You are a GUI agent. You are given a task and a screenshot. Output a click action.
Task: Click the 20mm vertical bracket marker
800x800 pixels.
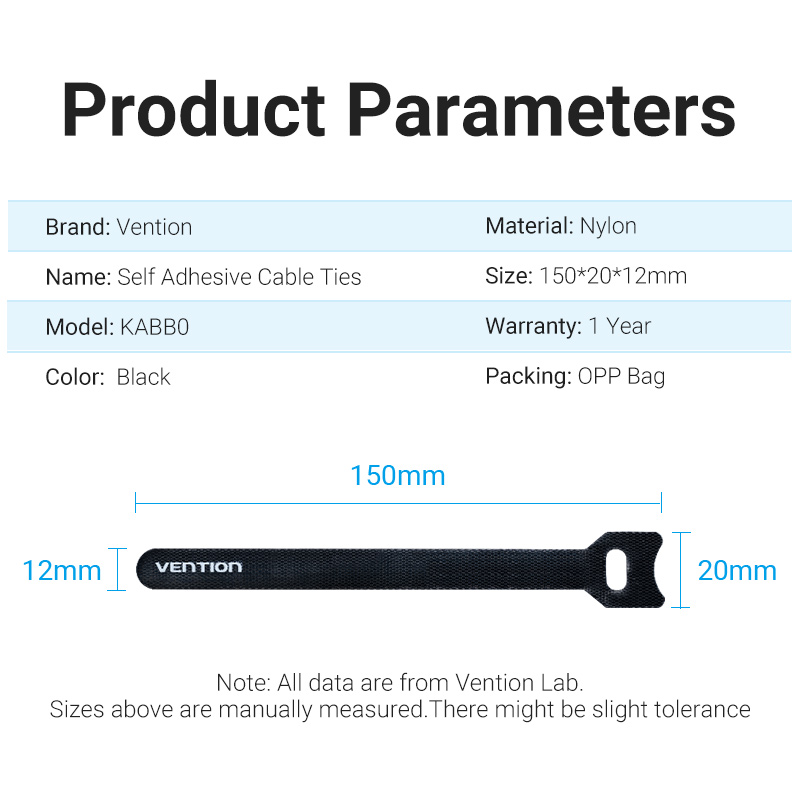pyautogui.click(x=681, y=570)
